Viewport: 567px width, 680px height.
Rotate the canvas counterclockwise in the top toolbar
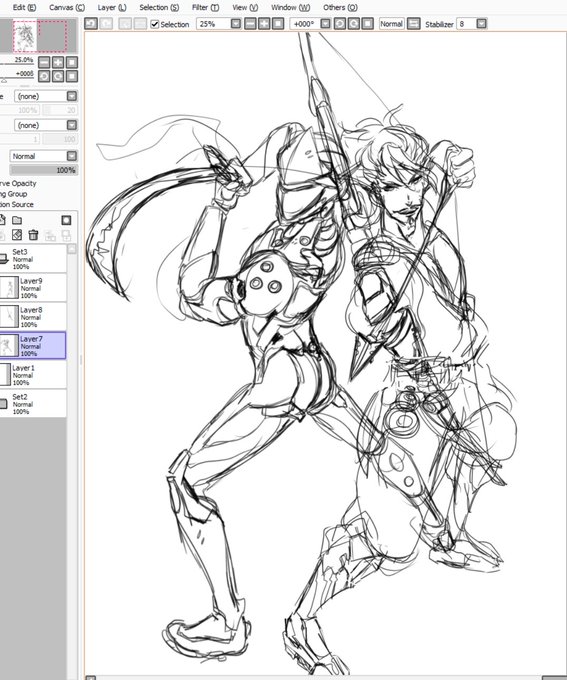coord(340,23)
